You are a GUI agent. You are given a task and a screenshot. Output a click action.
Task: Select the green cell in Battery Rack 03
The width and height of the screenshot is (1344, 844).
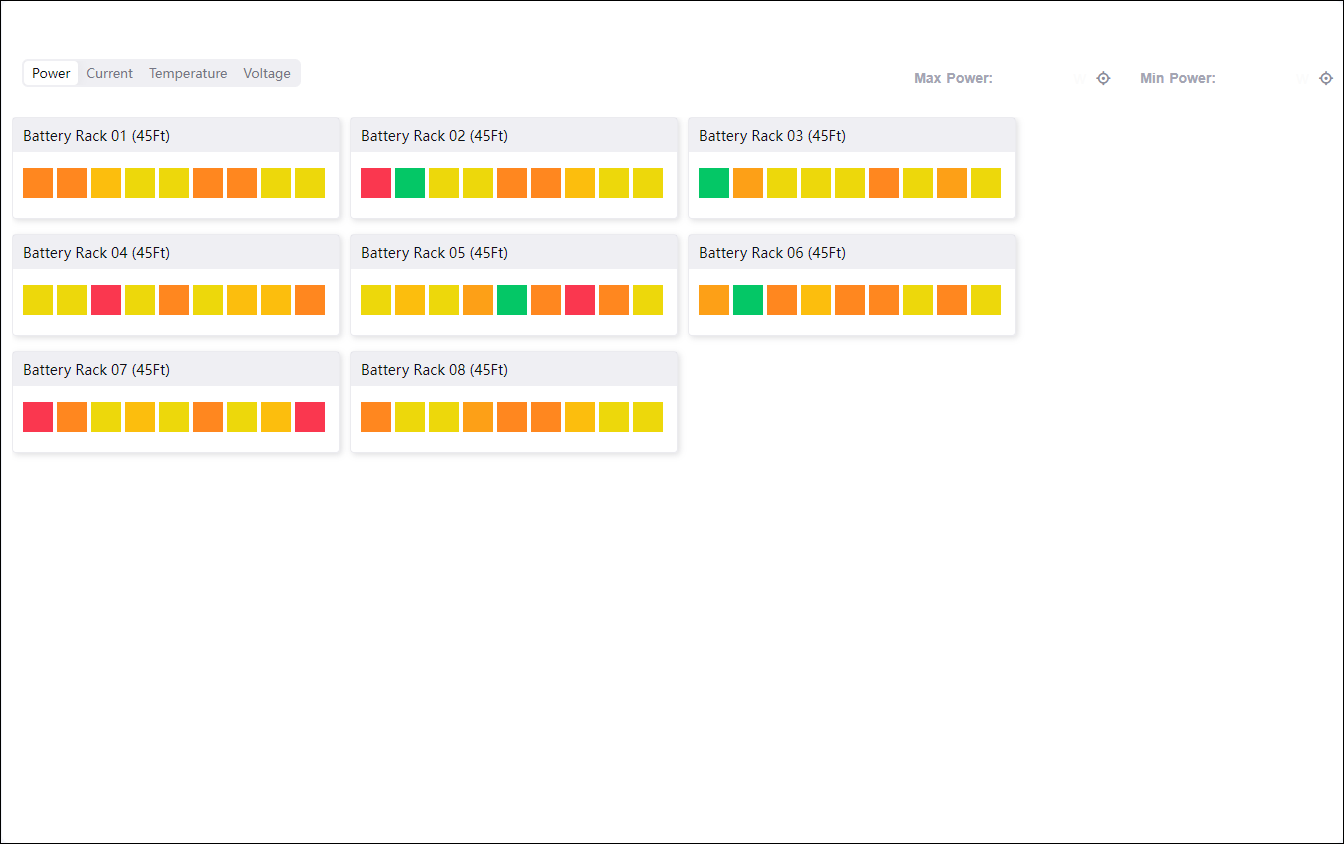(714, 183)
